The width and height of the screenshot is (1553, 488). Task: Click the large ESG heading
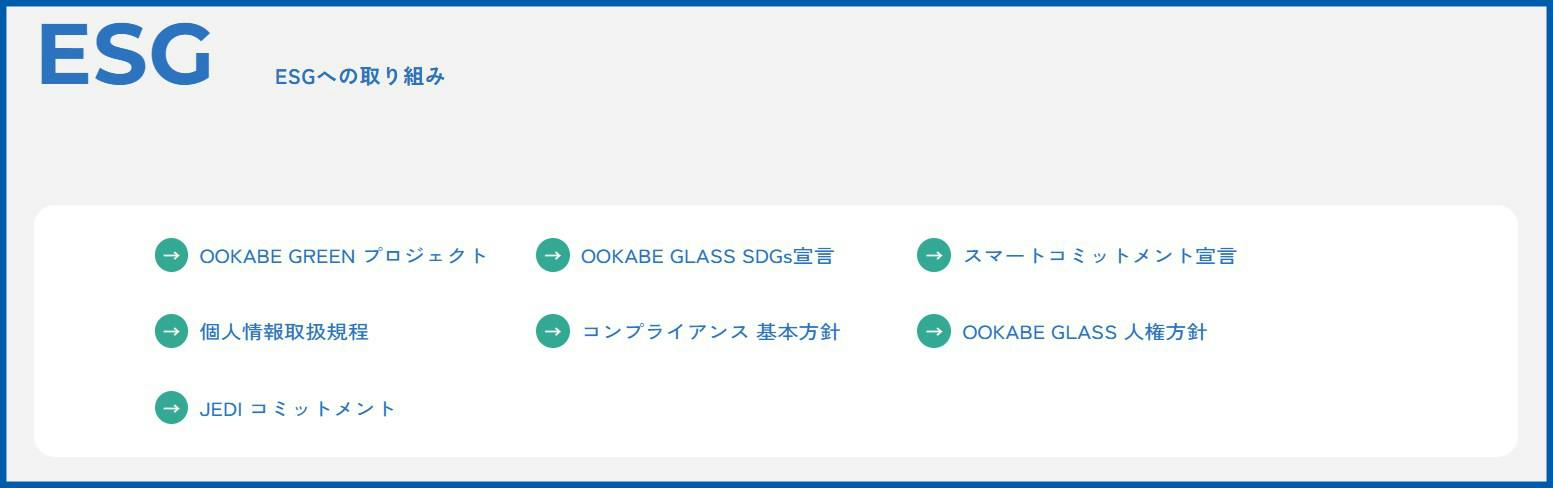(125, 55)
